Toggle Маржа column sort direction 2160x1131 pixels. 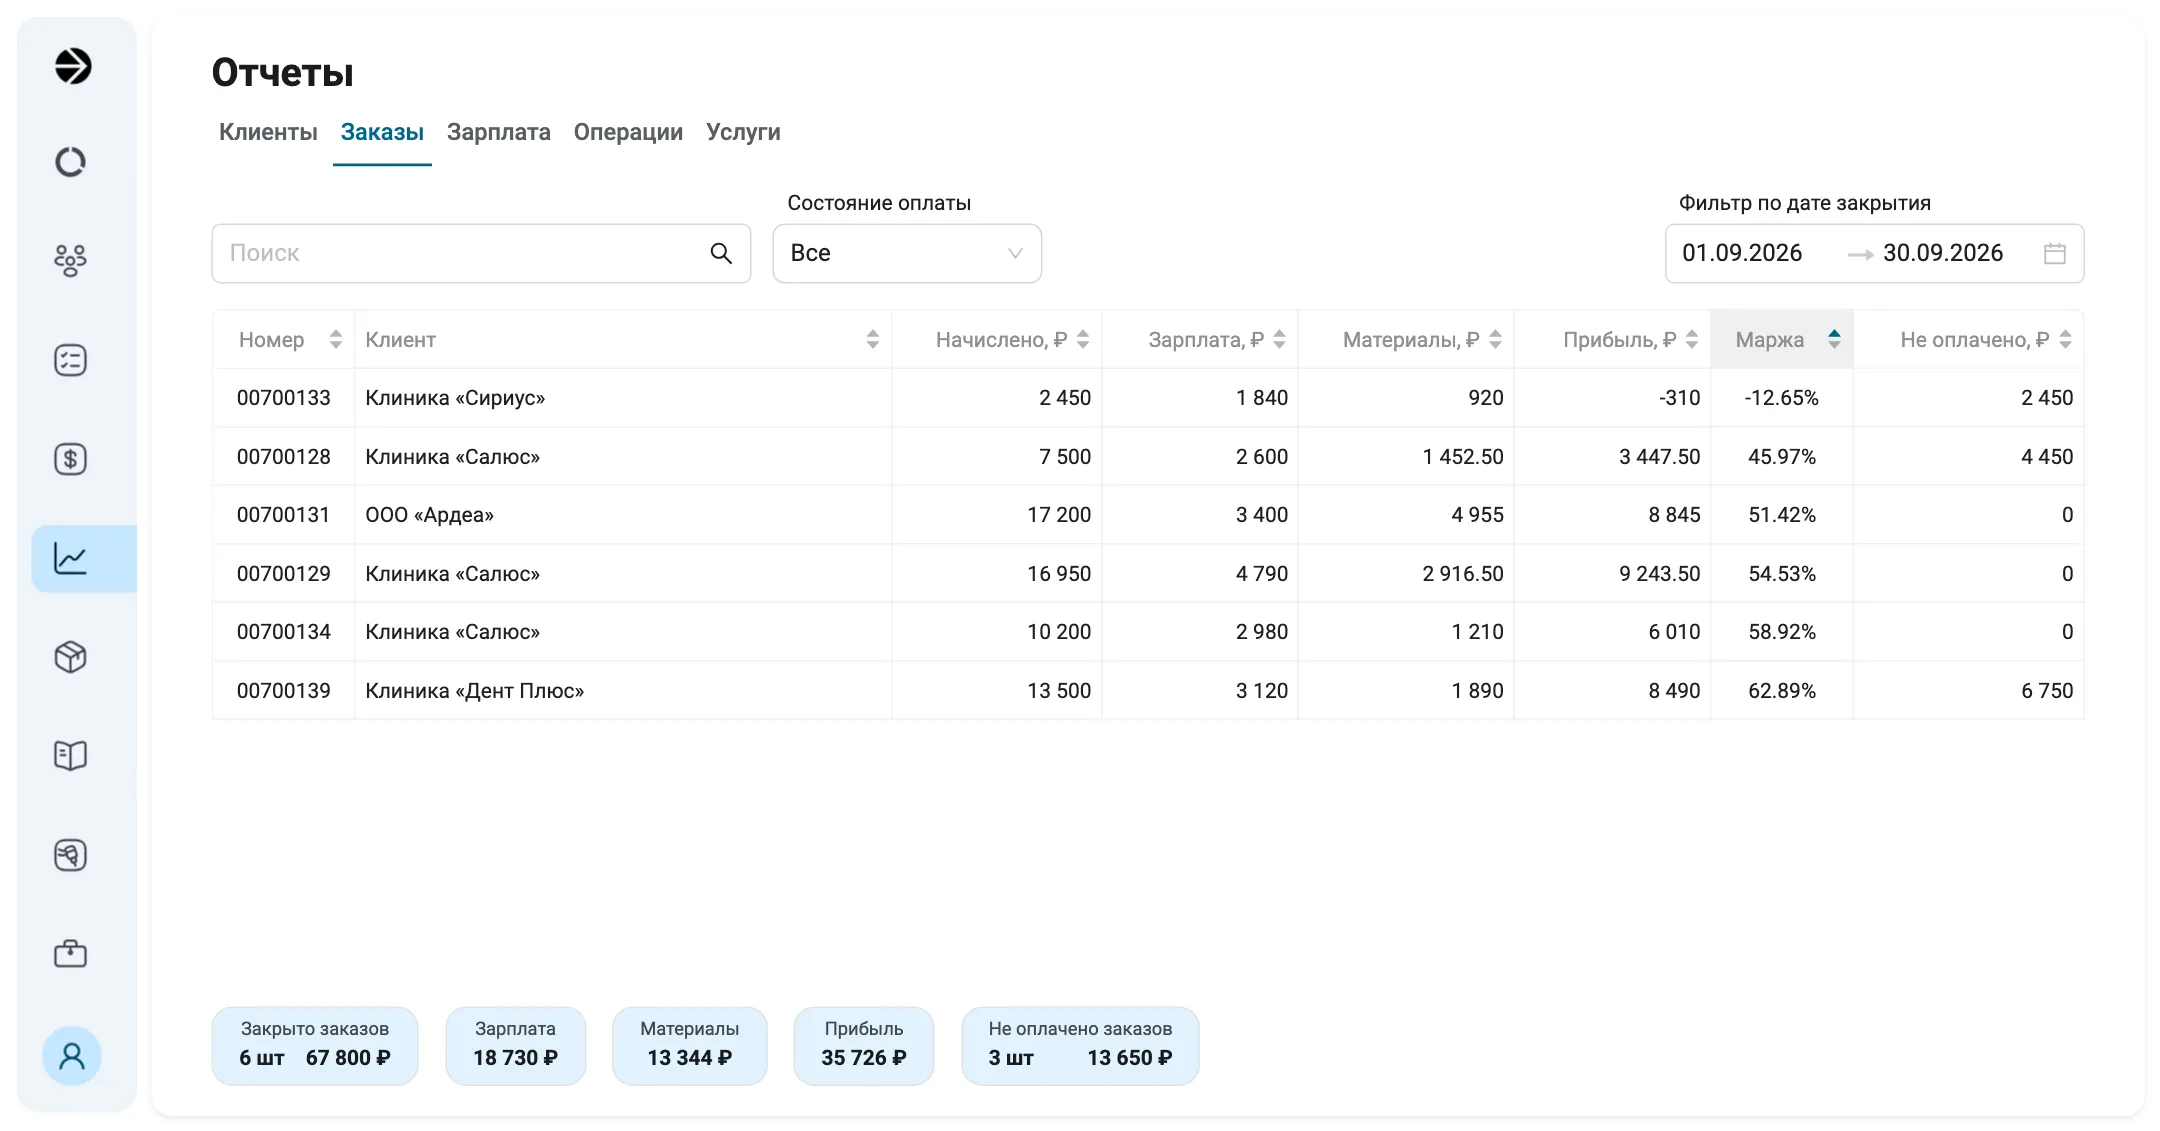pyautogui.click(x=1834, y=340)
